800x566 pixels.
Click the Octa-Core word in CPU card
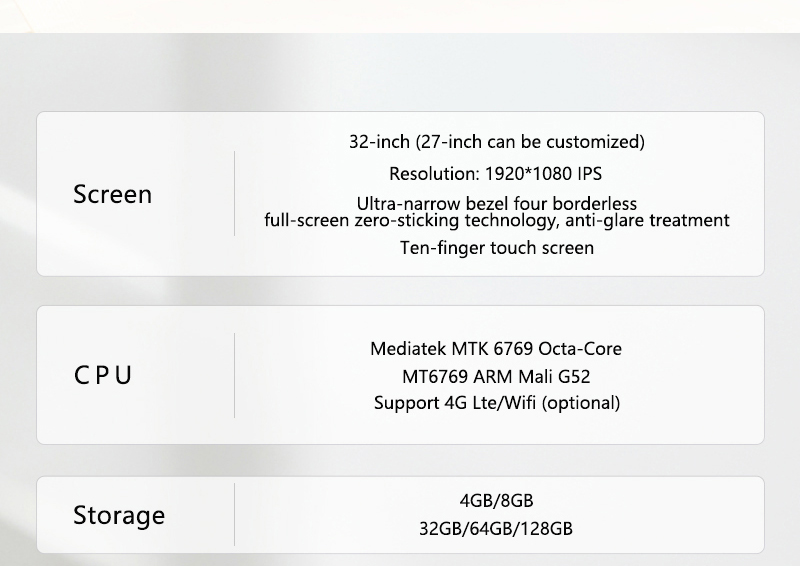[x=580, y=349]
